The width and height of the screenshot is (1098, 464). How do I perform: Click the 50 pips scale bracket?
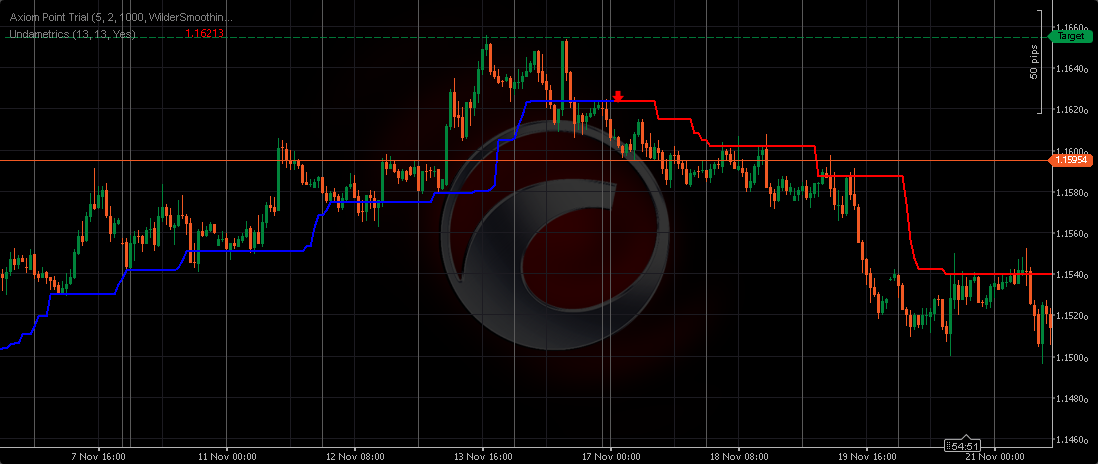[x=1038, y=62]
